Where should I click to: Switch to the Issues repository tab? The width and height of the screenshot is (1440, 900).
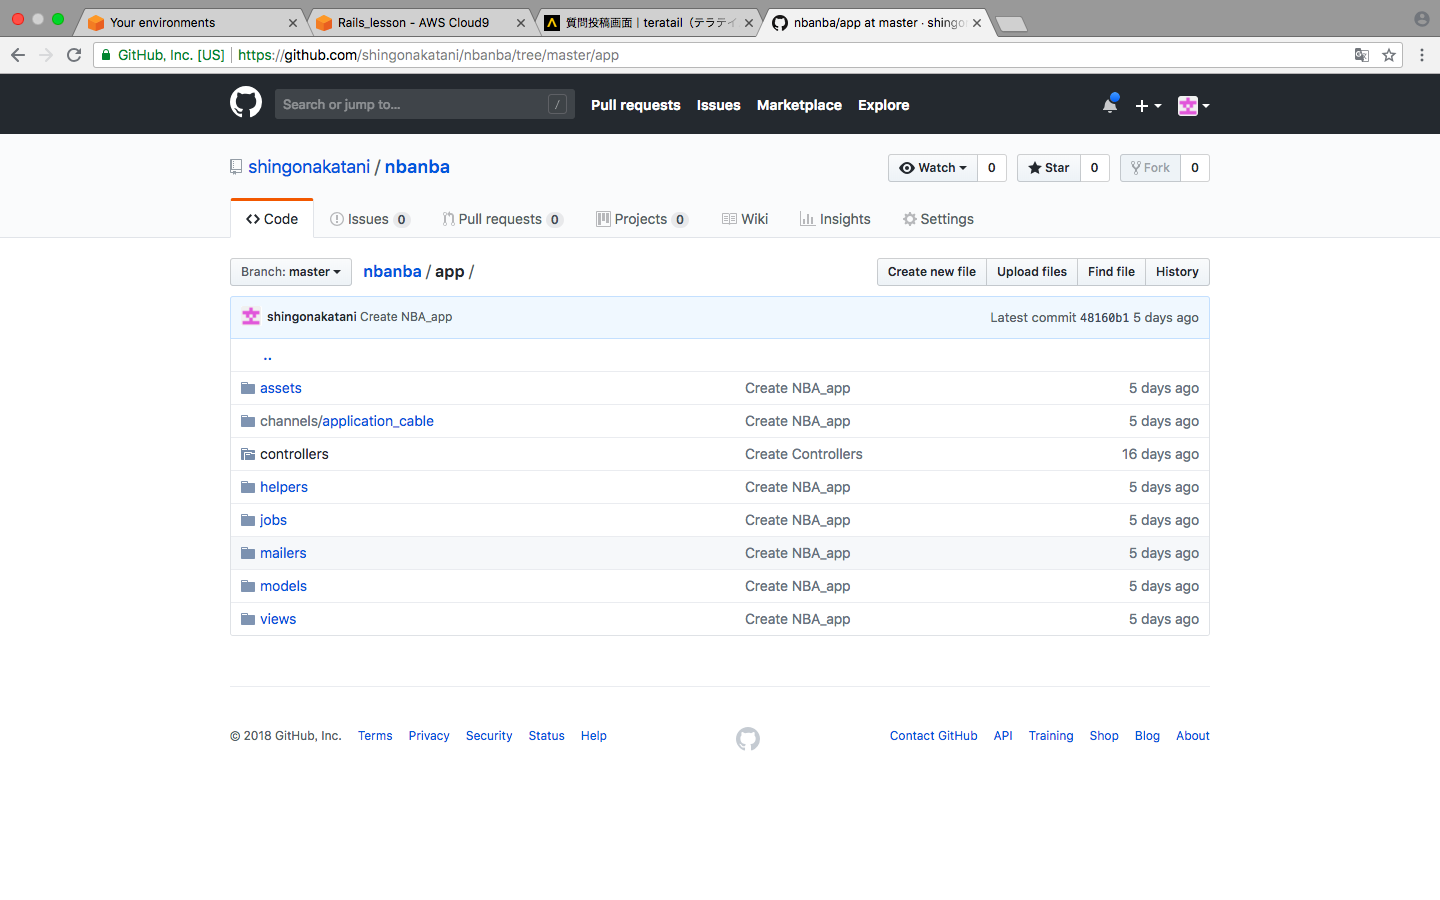(370, 219)
